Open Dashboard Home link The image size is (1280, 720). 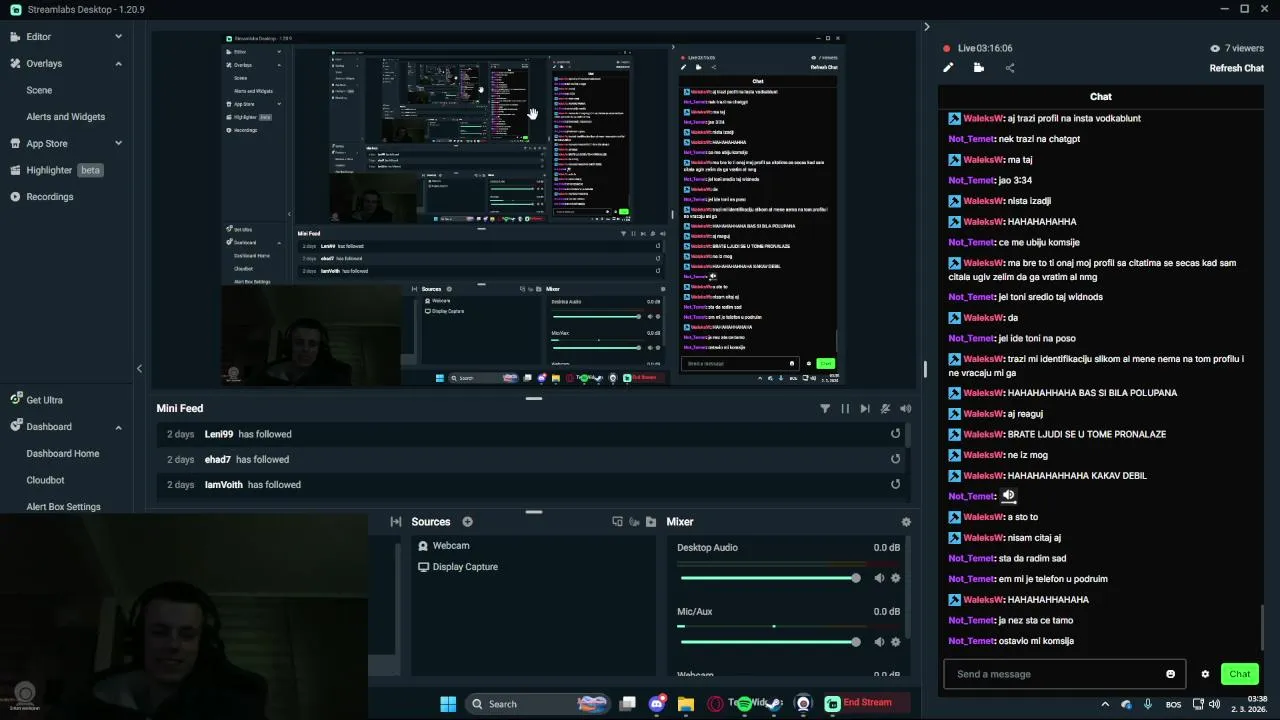(62, 454)
